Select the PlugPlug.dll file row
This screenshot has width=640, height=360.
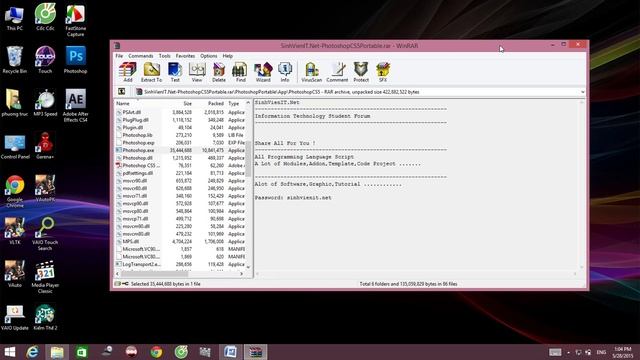click(180, 120)
